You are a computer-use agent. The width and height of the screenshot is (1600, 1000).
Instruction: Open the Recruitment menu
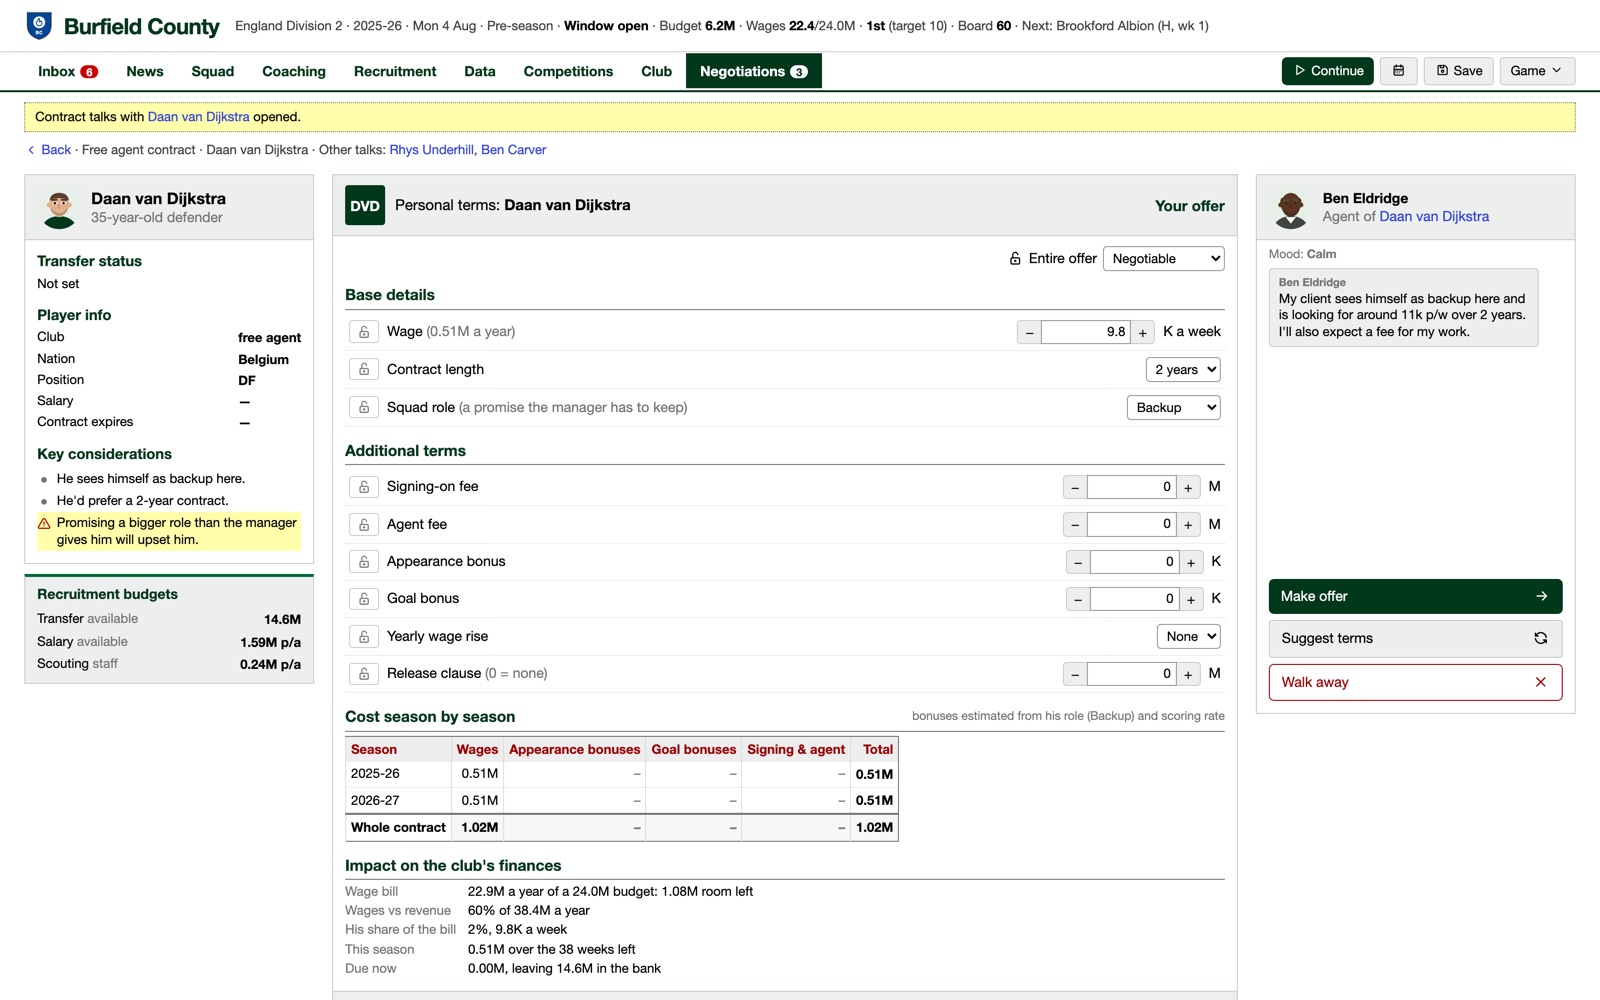(x=395, y=71)
